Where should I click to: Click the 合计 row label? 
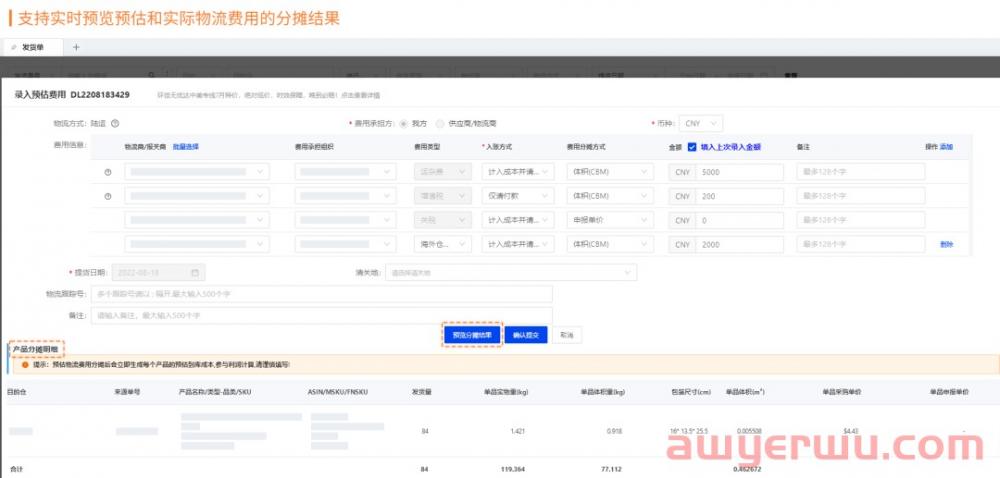16,470
